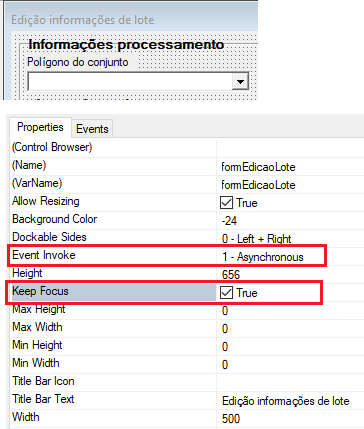Click the Informações processamento group label
This screenshot has width=364, height=429.
126,44
